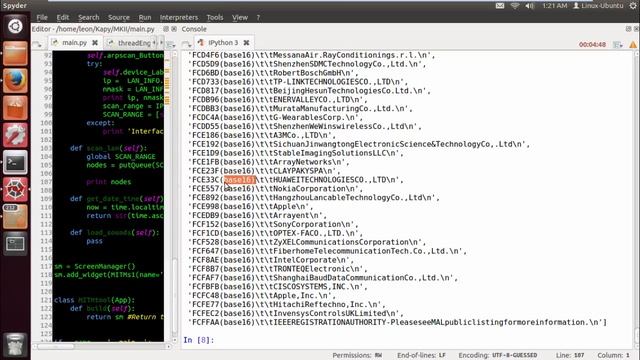Open the window-shaped icon in the launcher
Viewport: 640px width, 360px height.
(15, 244)
